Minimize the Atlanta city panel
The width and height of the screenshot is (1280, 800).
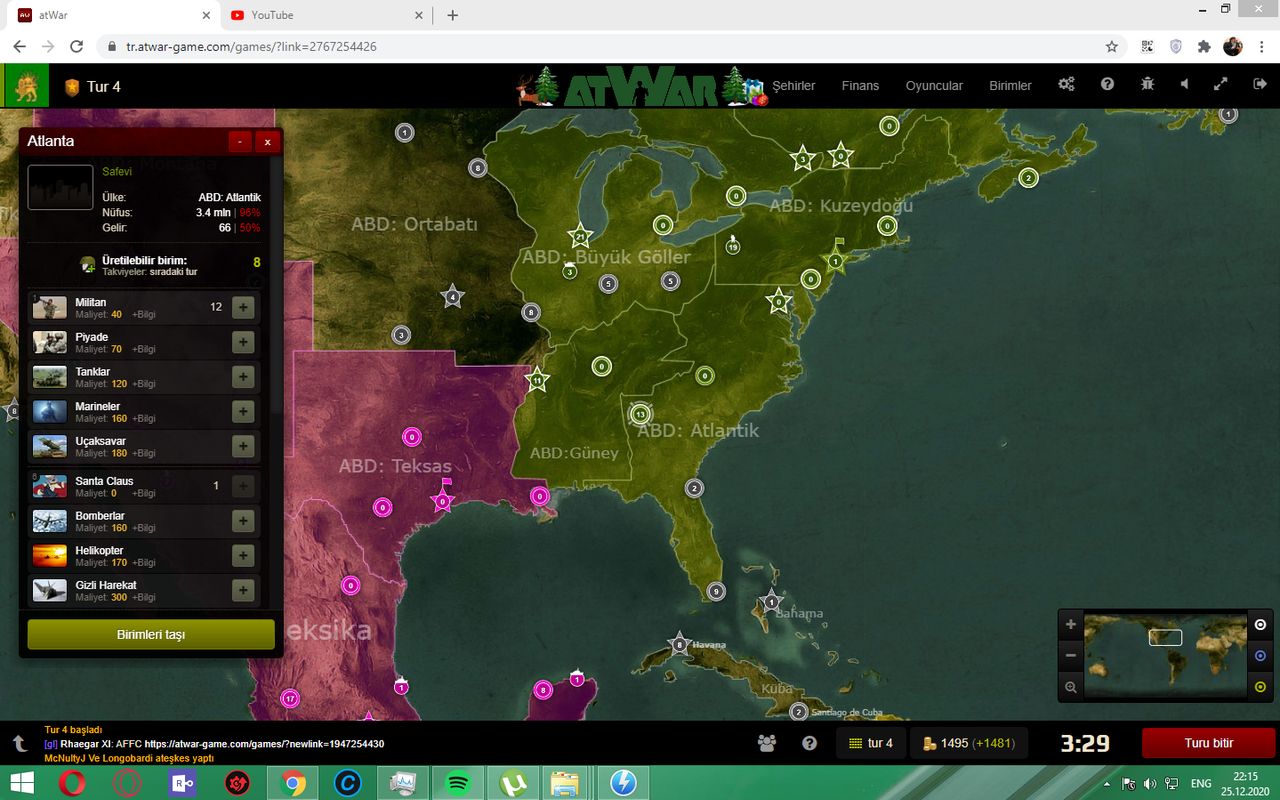click(240, 142)
